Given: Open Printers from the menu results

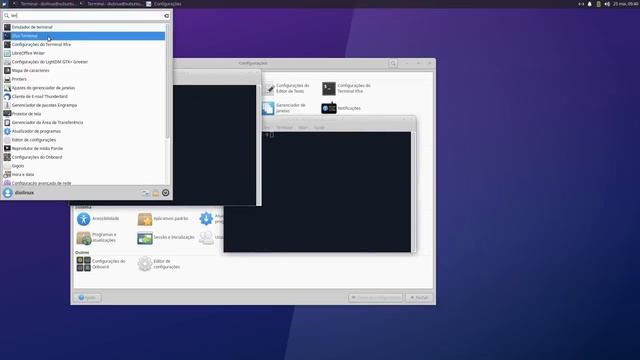Looking at the screenshot, I should (84, 79).
